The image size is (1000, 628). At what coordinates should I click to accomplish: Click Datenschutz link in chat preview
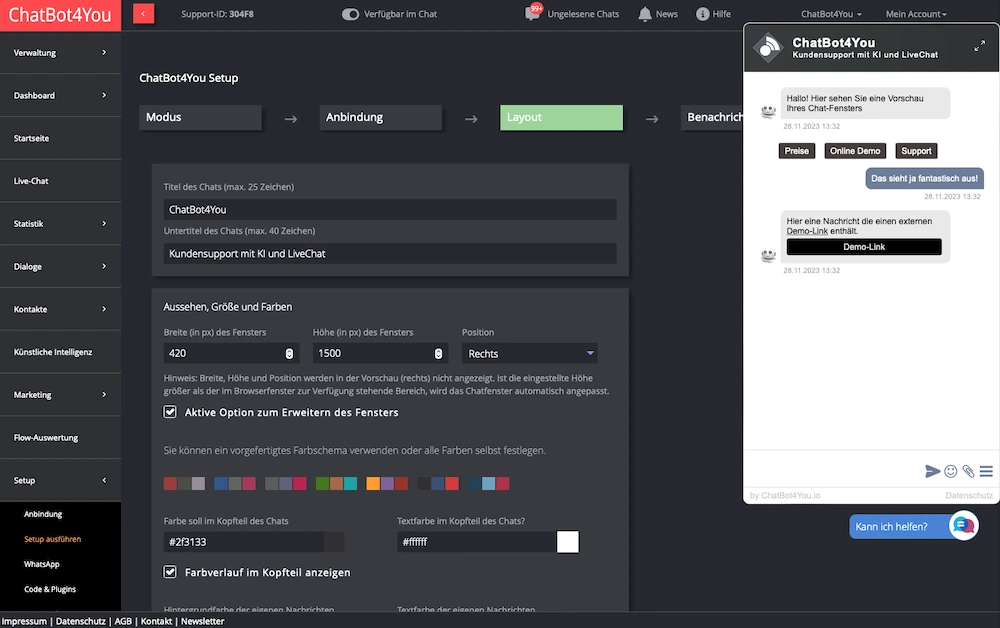(969, 495)
